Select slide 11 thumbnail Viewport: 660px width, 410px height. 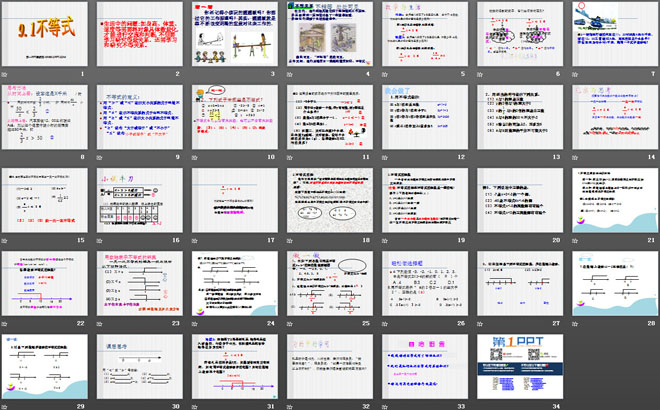pyautogui.click(x=330, y=117)
